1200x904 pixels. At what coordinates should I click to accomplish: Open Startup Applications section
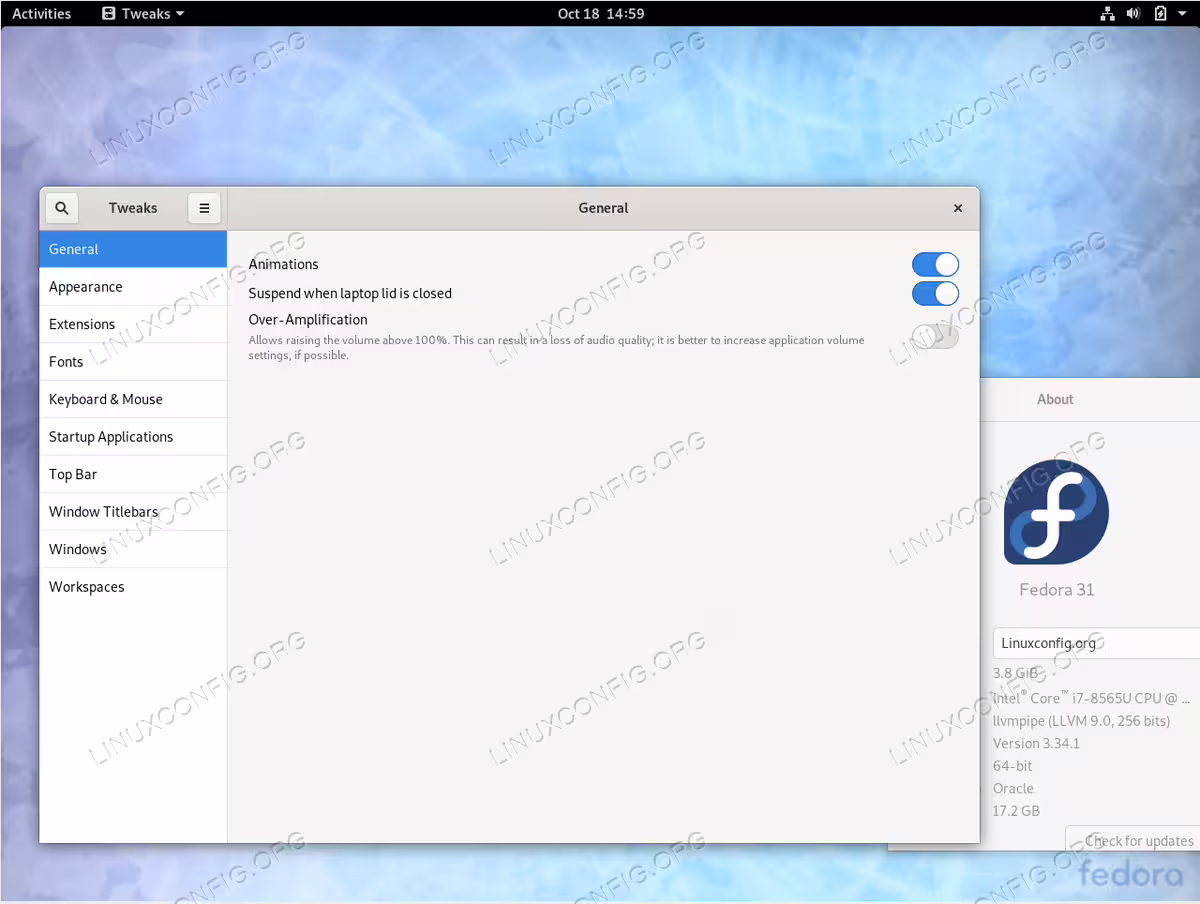point(133,437)
